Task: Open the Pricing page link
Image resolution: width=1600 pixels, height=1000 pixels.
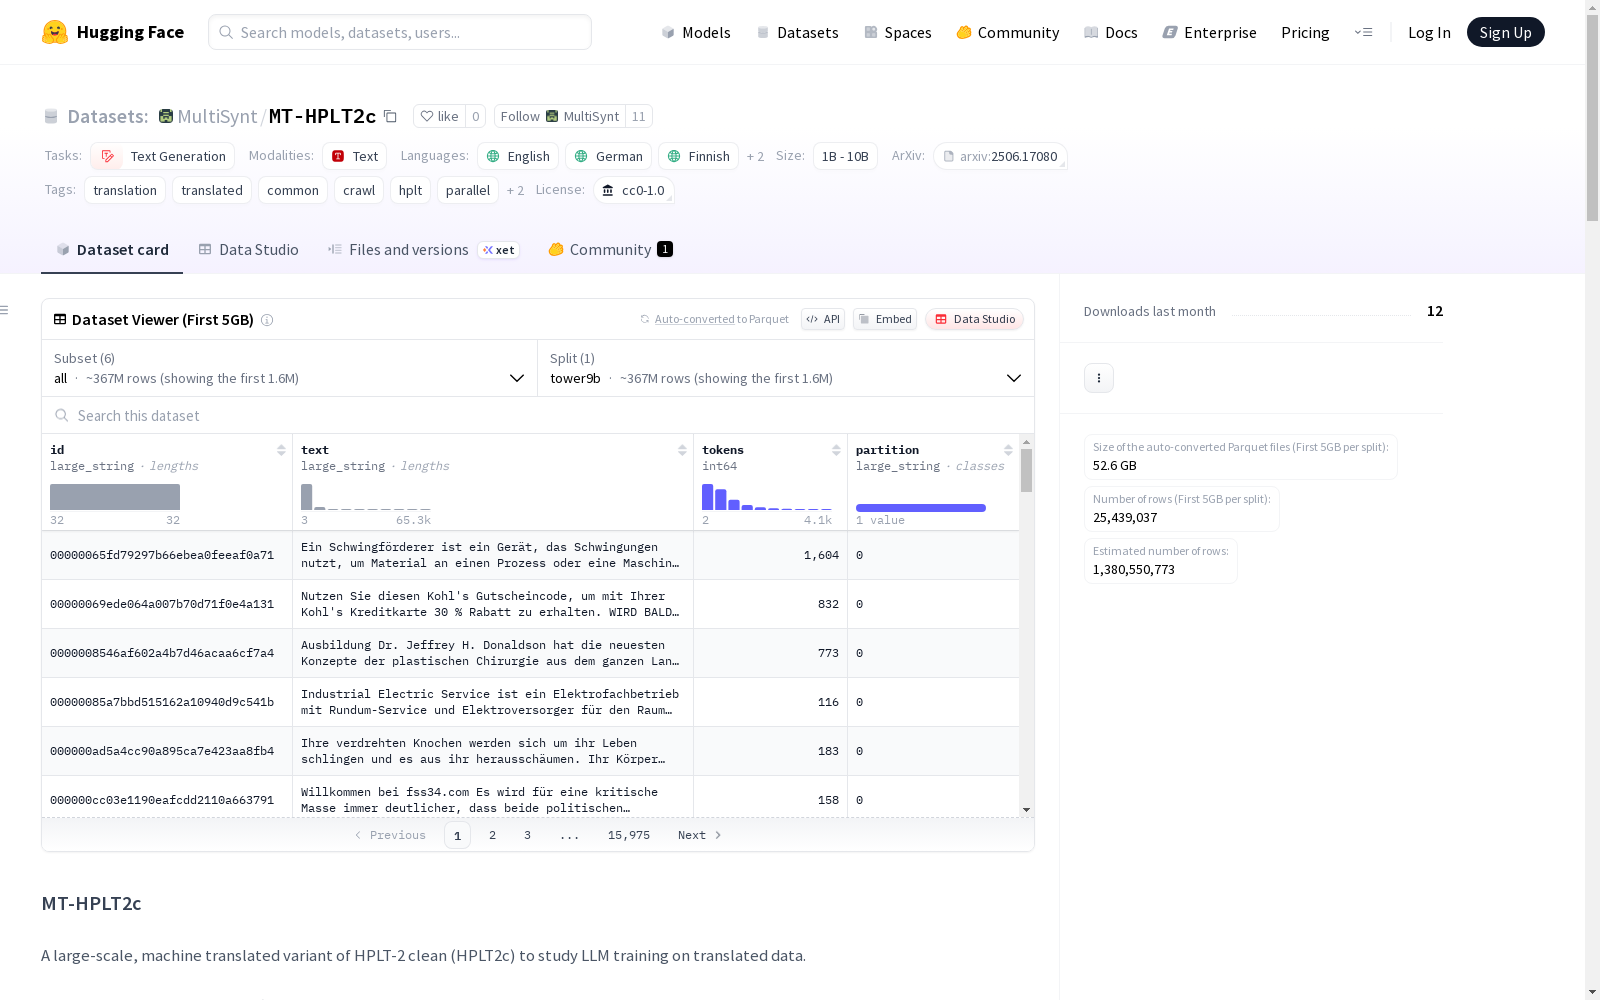Action: pos(1305,32)
